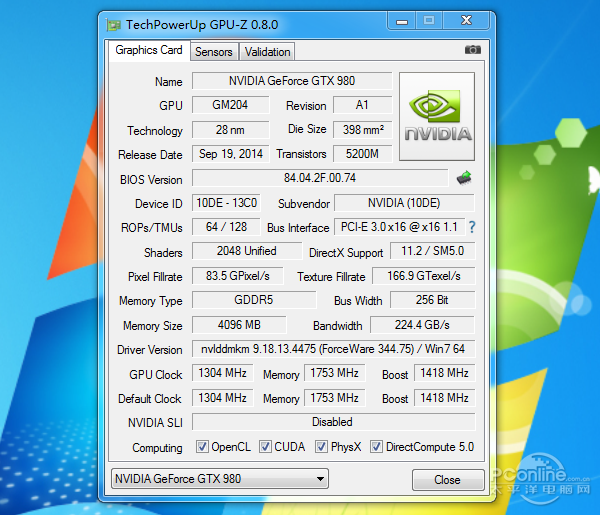
Task: Switch to the Validation tab
Action: pos(267,52)
